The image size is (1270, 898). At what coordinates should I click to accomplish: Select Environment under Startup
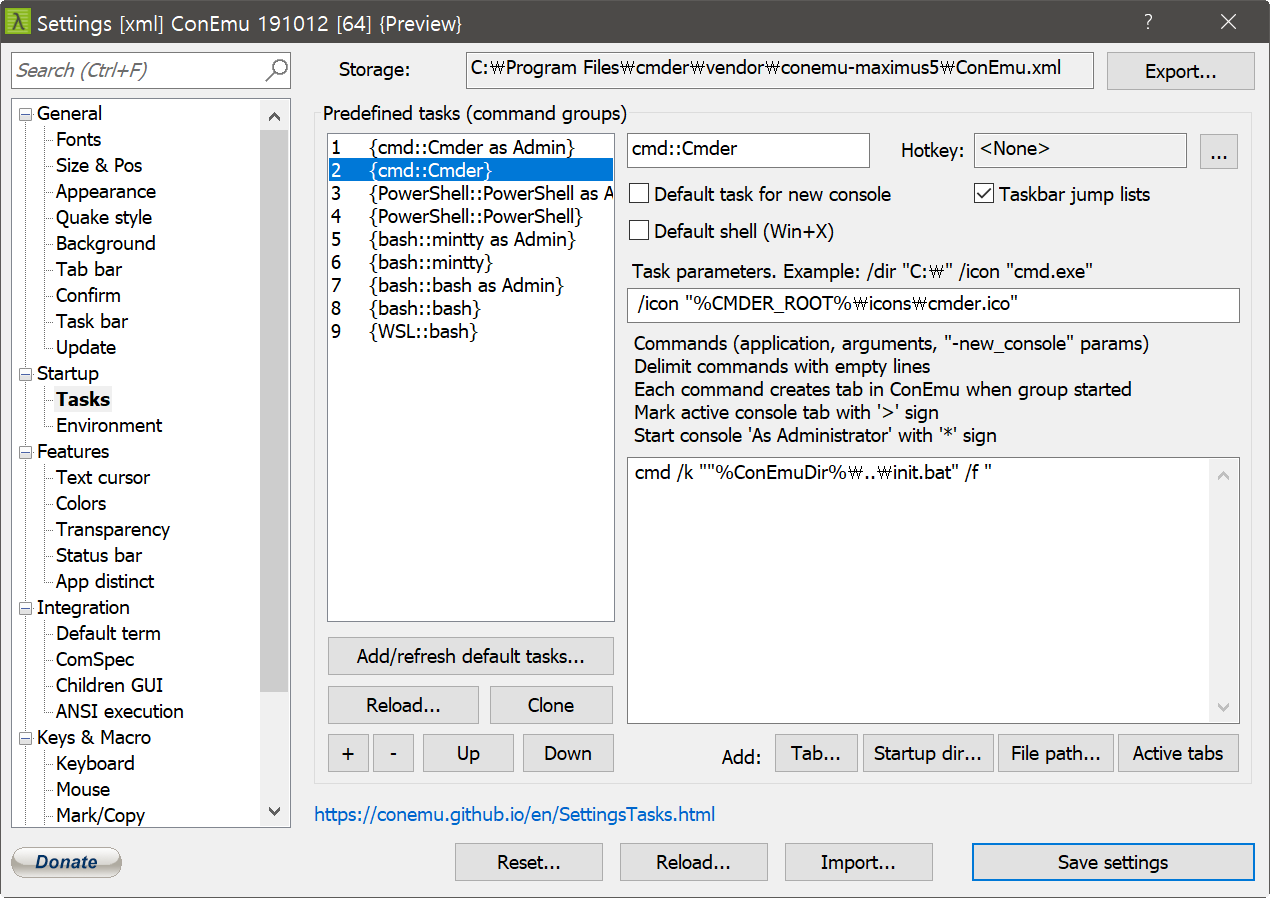point(109,425)
